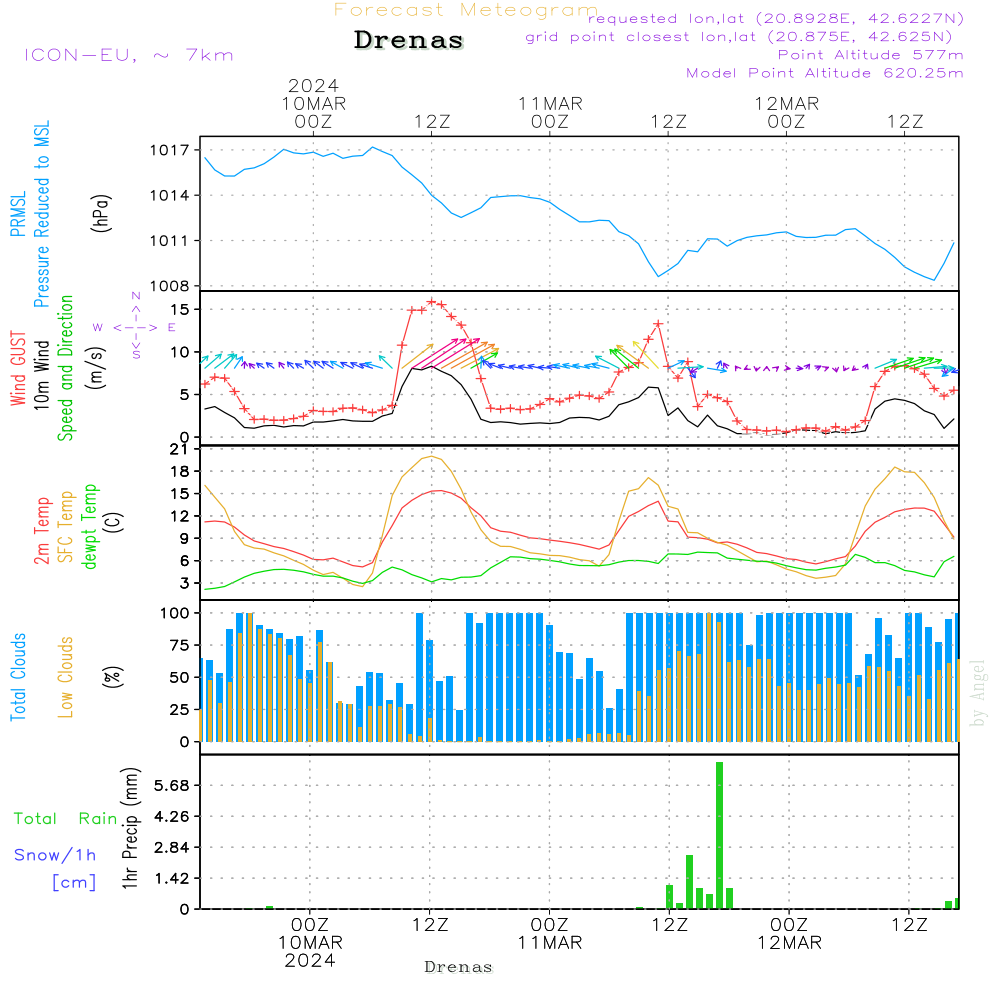This screenshot has width=1000, height=1000.
Task: Select the Forecast Meteogram heading
Action: pos(466,10)
